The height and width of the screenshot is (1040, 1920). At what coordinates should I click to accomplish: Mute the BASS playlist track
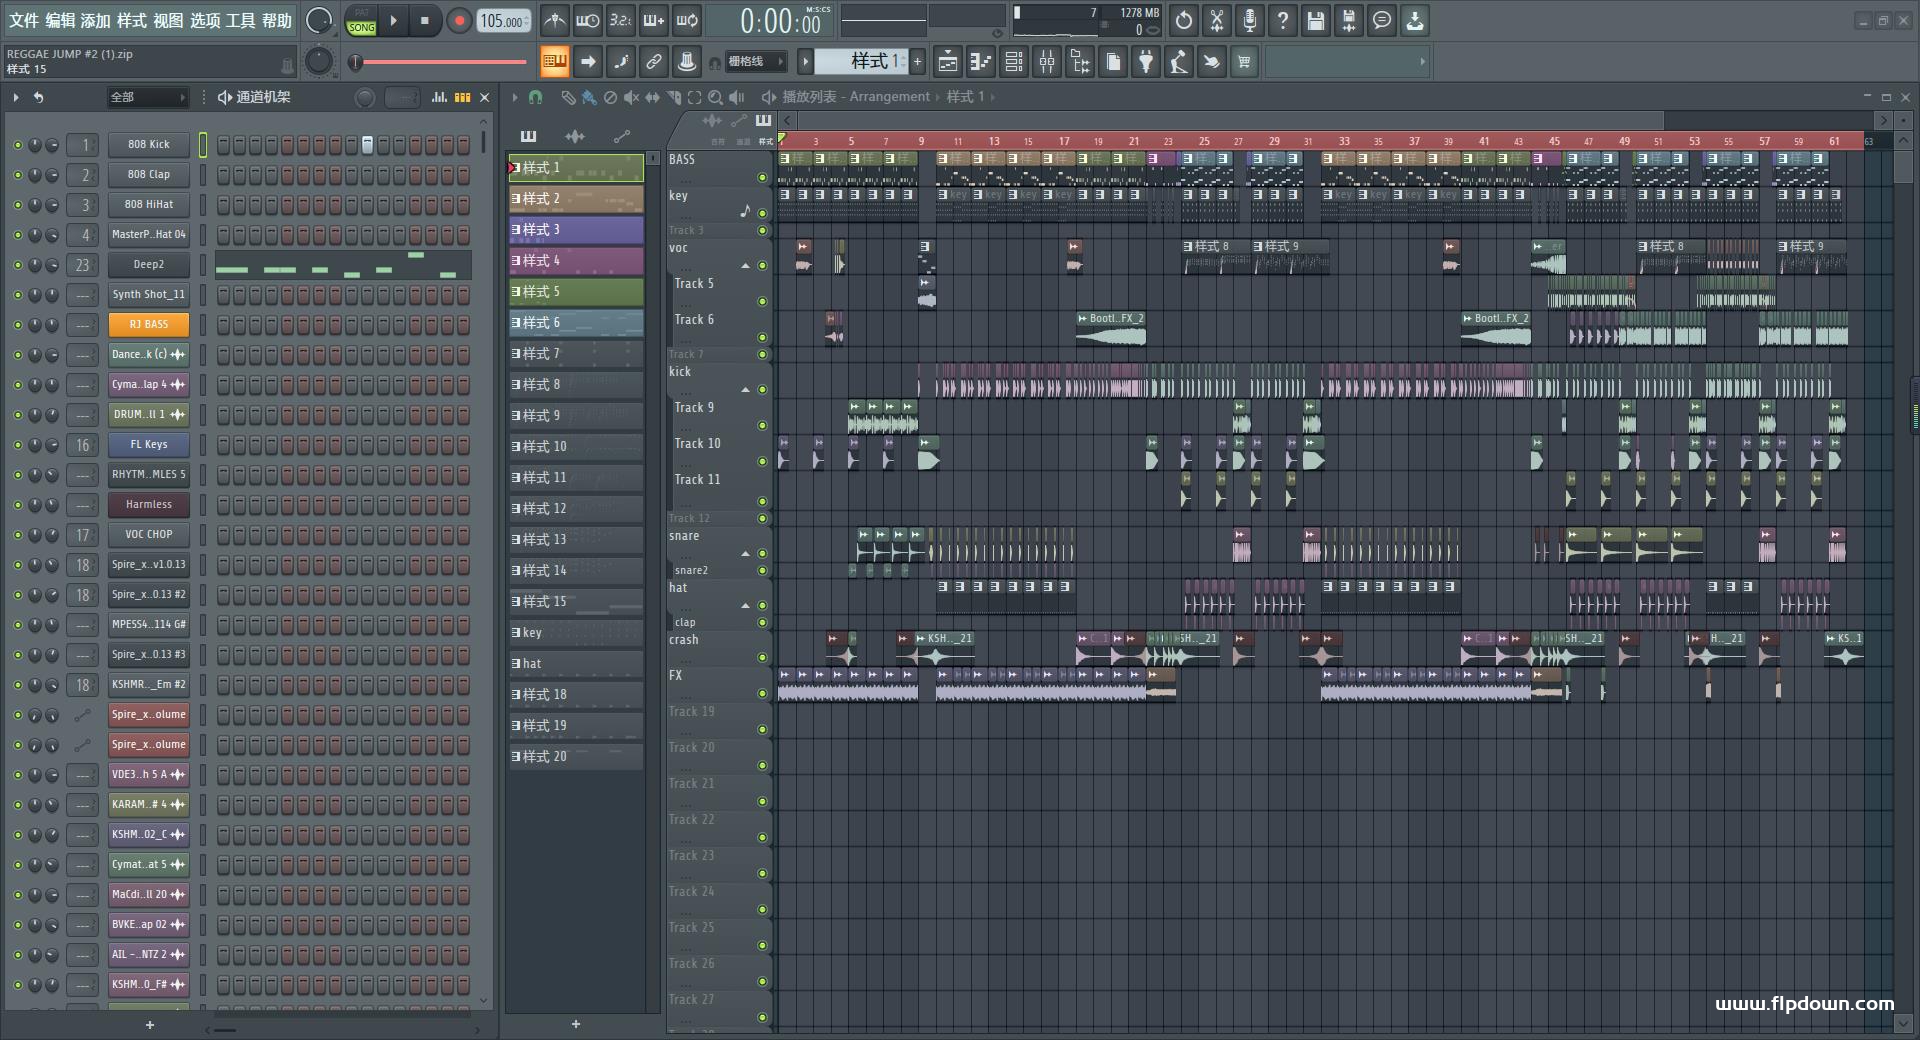762,178
